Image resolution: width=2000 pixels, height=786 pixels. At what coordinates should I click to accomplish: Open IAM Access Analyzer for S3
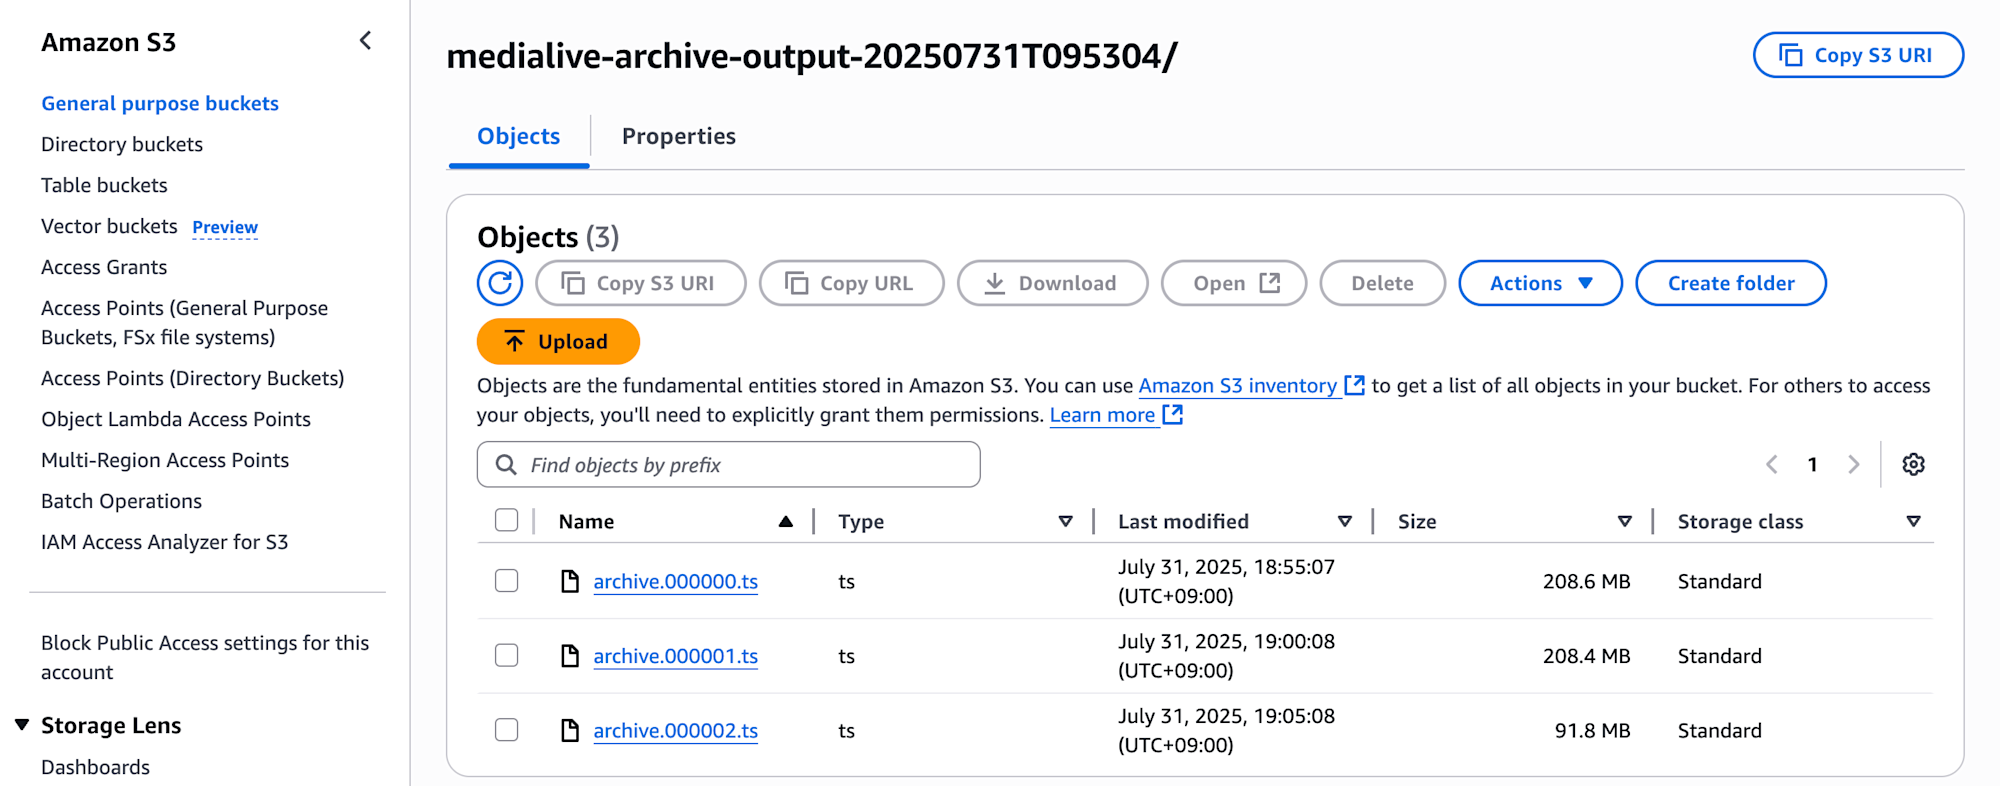[164, 542]
